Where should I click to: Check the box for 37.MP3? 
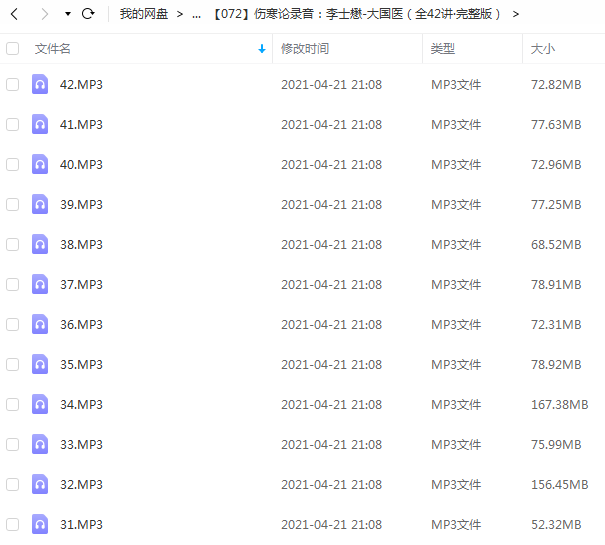coord(12,284)
